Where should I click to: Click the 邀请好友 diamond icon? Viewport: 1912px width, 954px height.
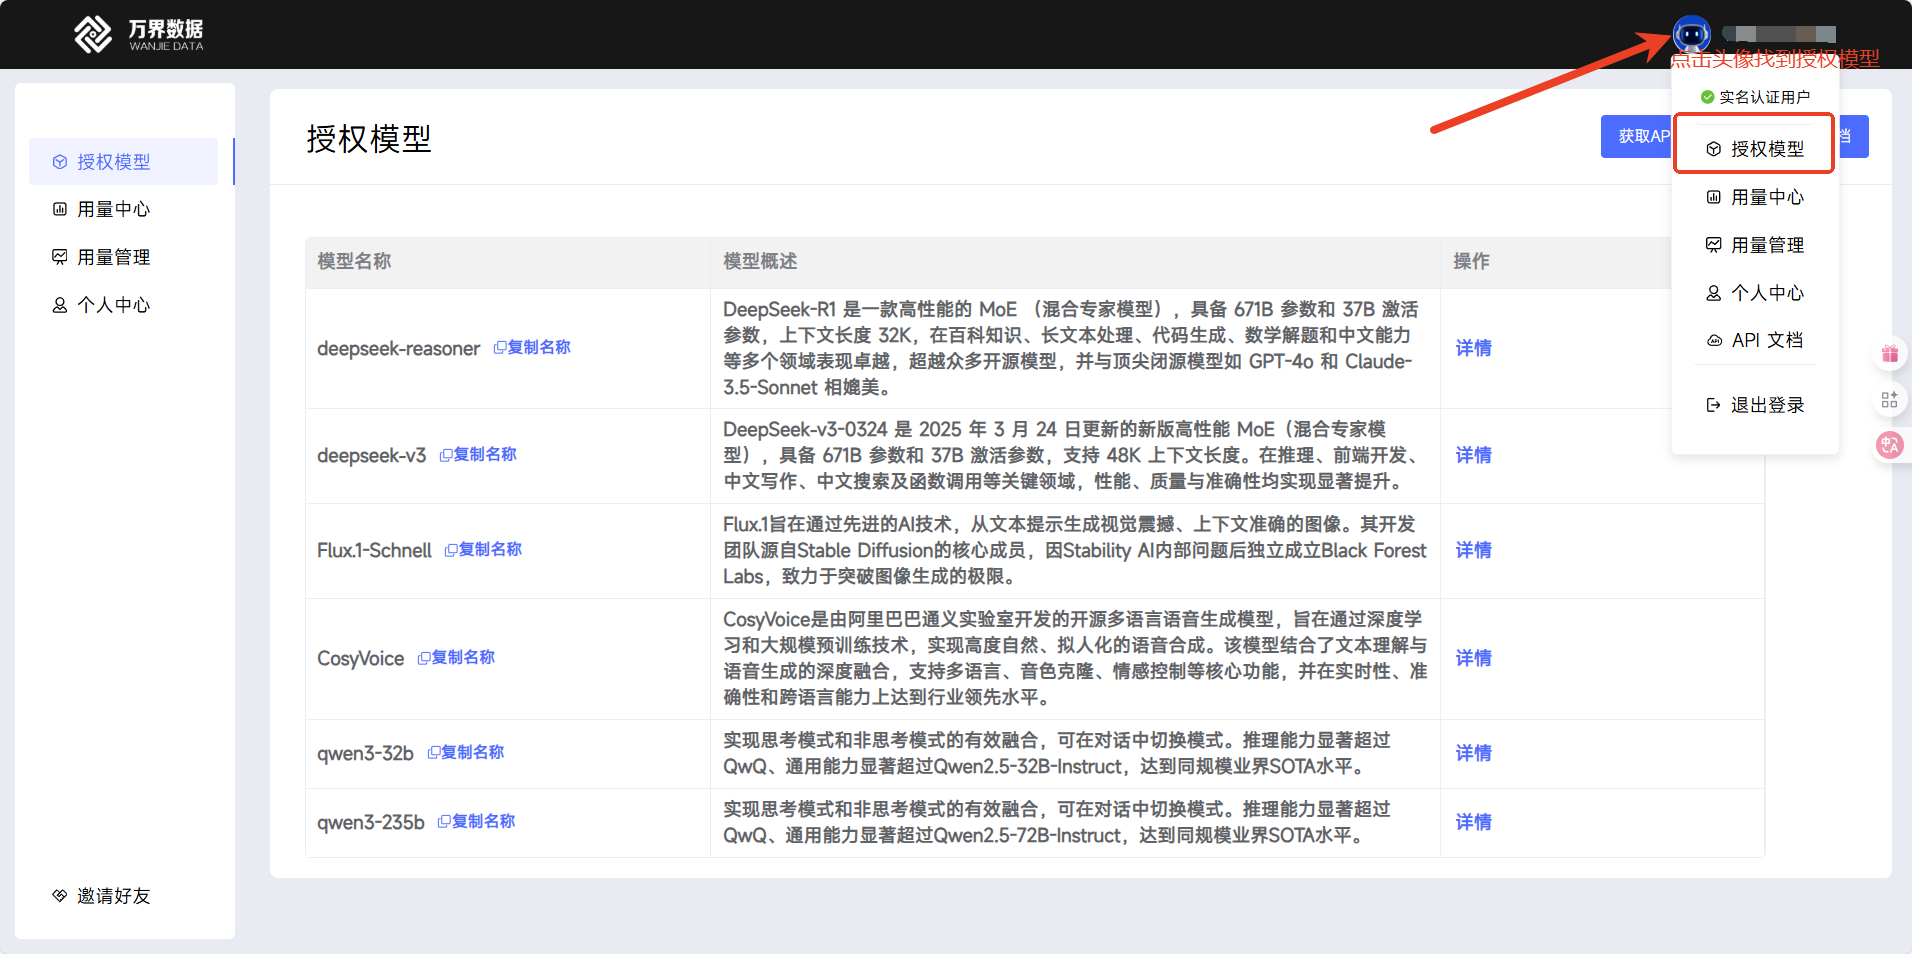[x=60, y=895]
